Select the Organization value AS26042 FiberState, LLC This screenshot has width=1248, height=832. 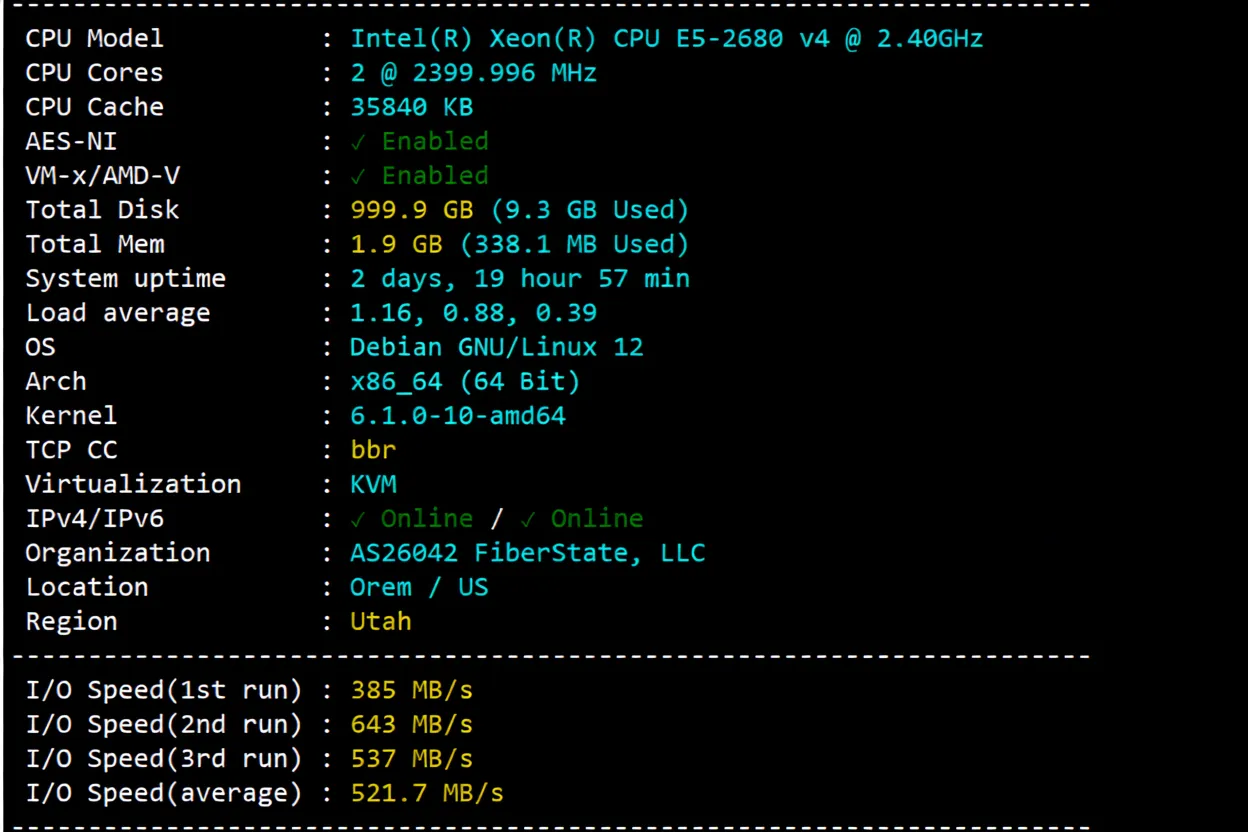coord(527,552)
